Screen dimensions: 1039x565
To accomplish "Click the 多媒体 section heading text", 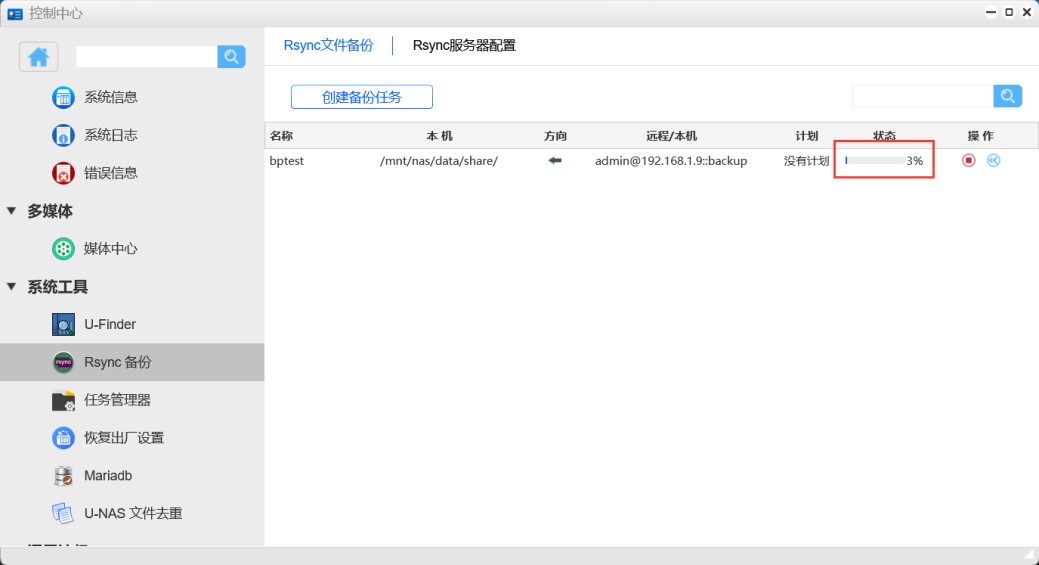I will point(50,211).
